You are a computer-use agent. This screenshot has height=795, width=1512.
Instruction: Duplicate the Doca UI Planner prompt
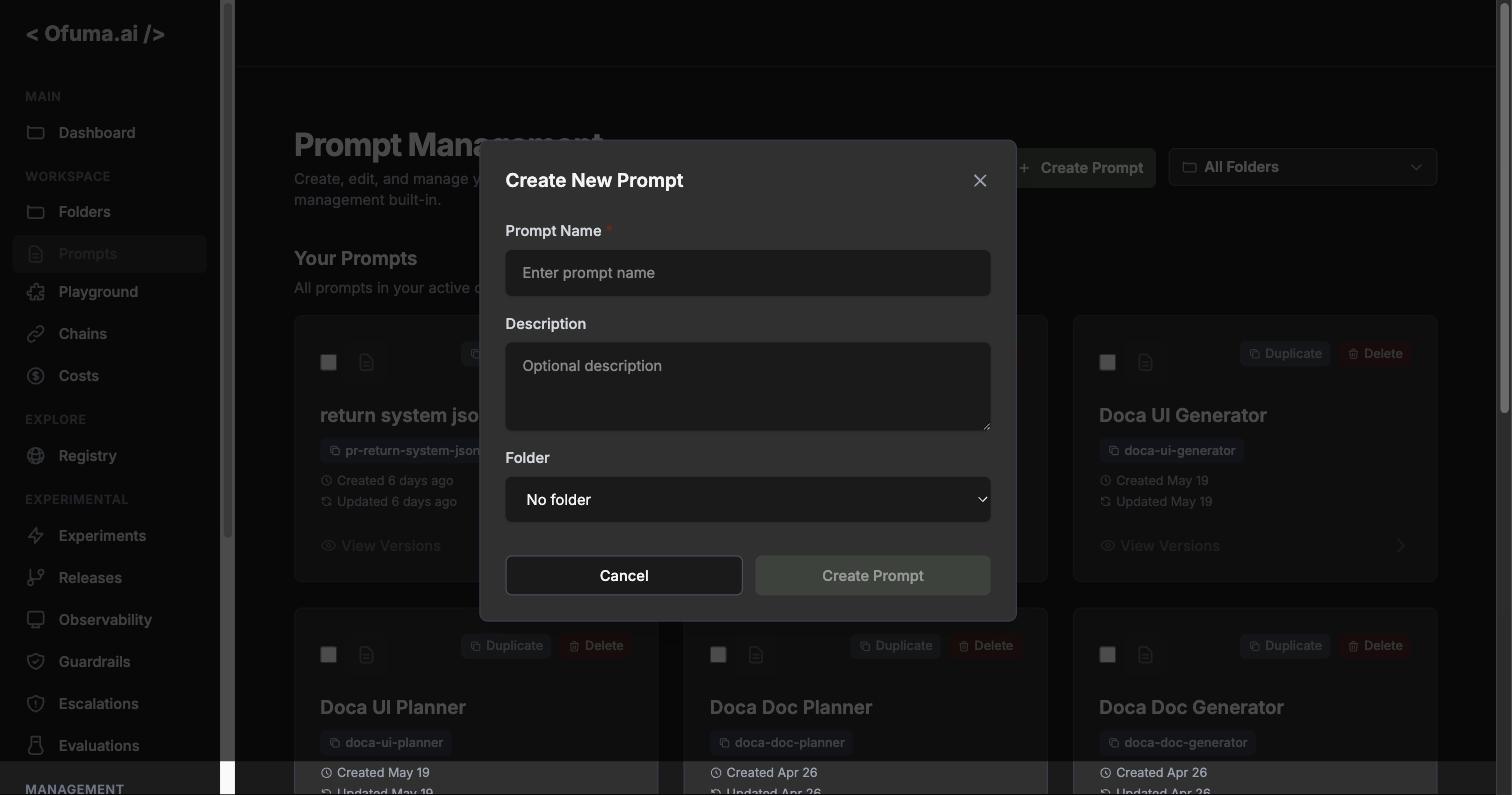click(506, 646)
